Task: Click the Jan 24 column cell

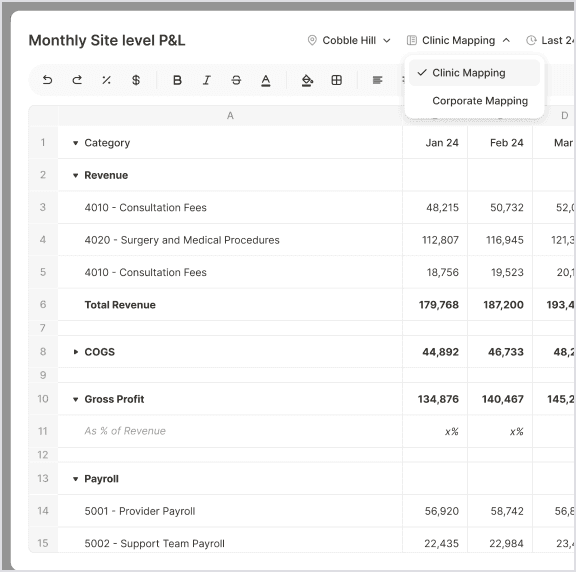Action: pos(435,143)
